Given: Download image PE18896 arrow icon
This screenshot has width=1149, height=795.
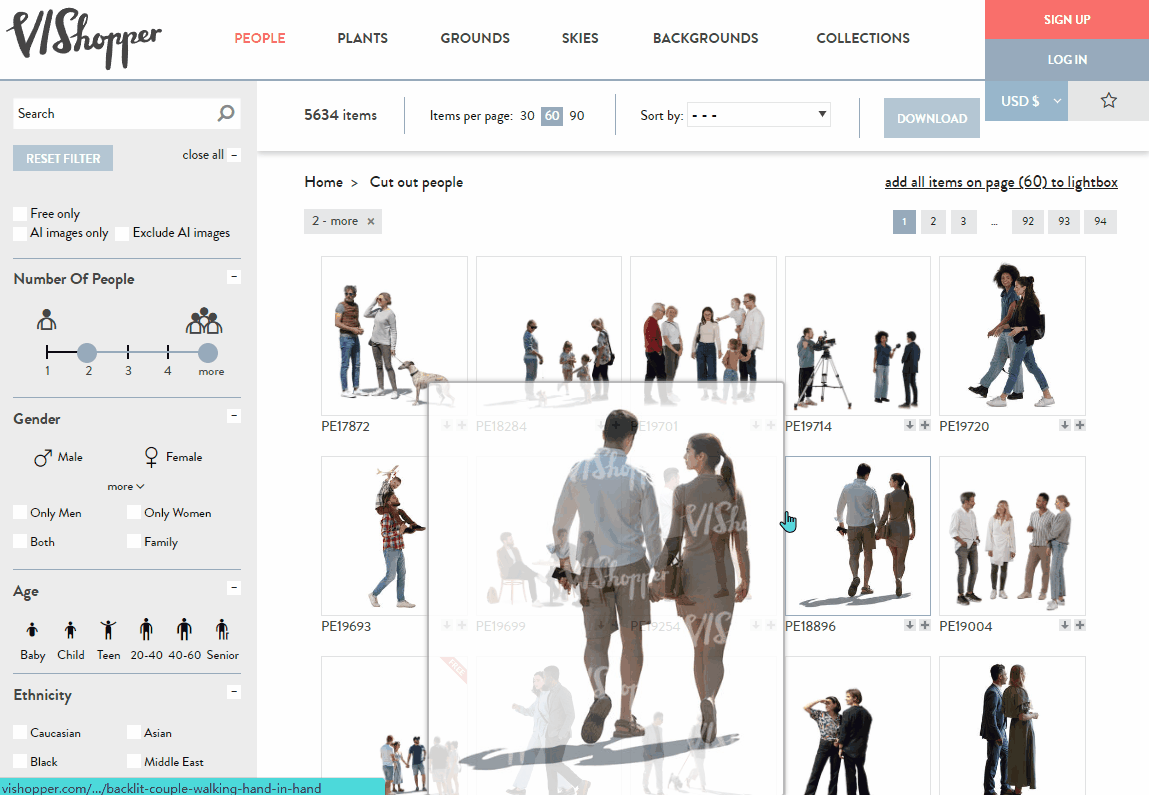Looking at the screenshot, I should [909, 625].
